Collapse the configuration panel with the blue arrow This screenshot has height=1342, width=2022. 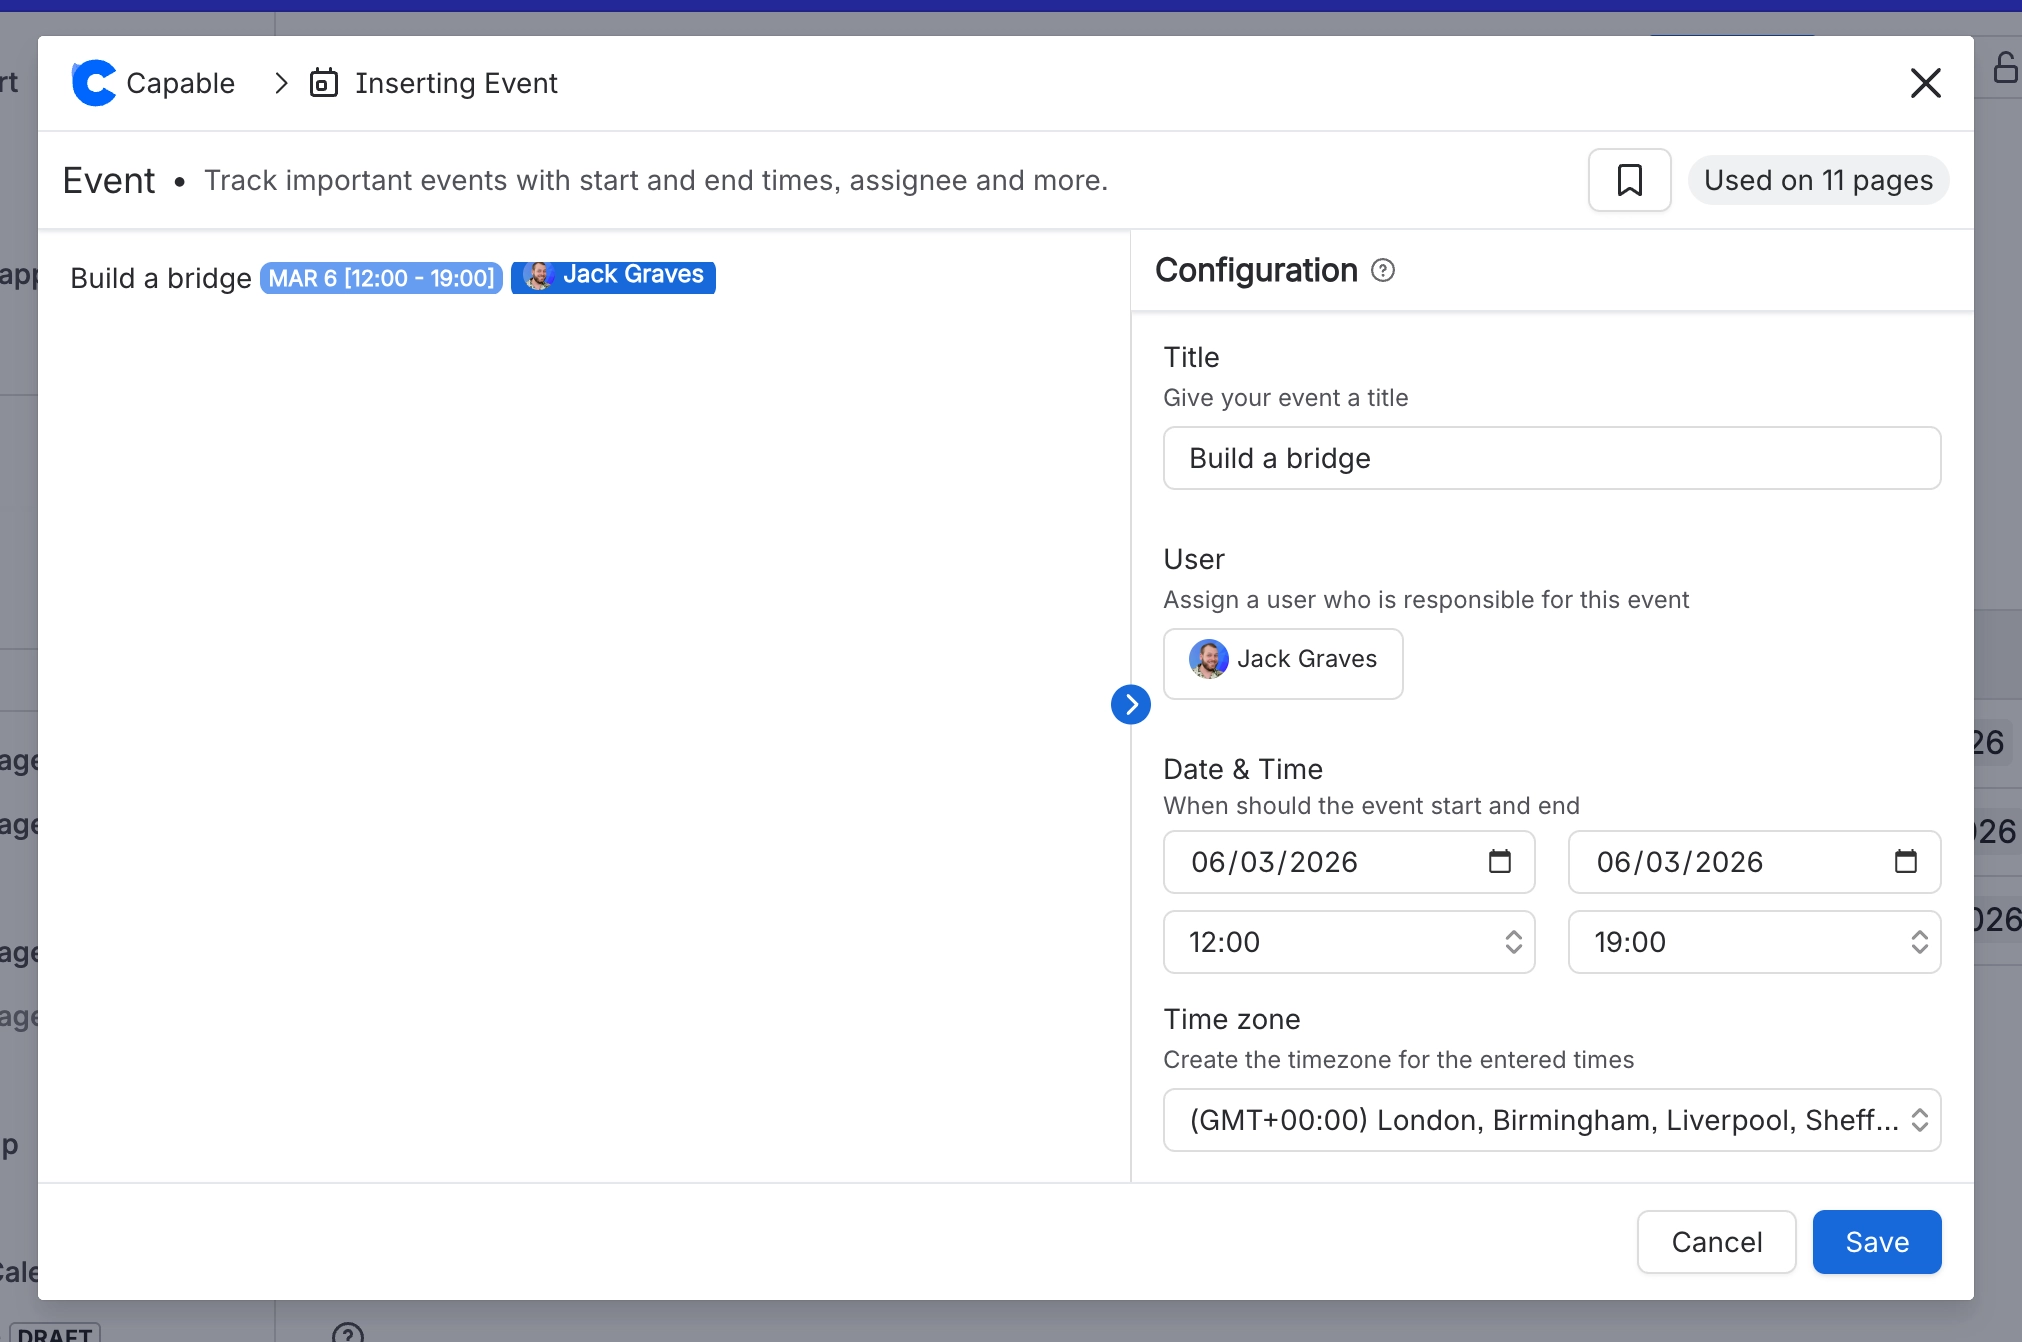pos(1131,705)
